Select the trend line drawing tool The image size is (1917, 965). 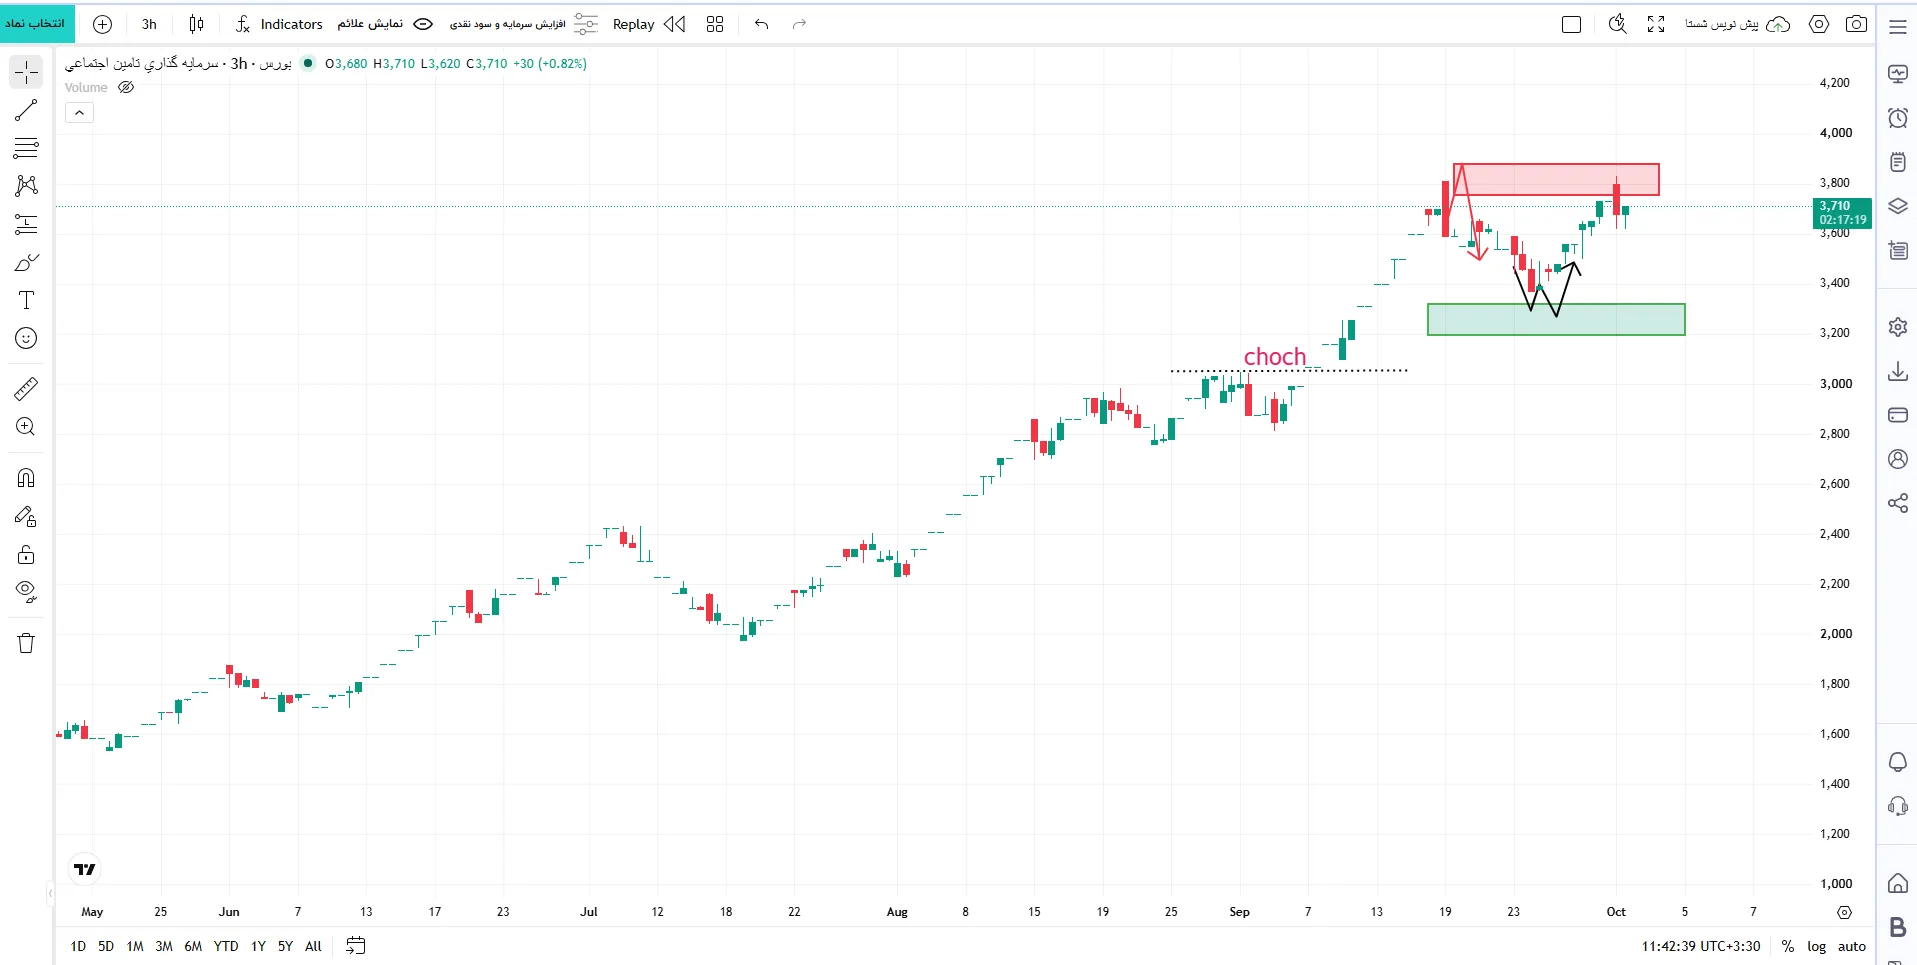pyautogui.click(x=26, y=110)
